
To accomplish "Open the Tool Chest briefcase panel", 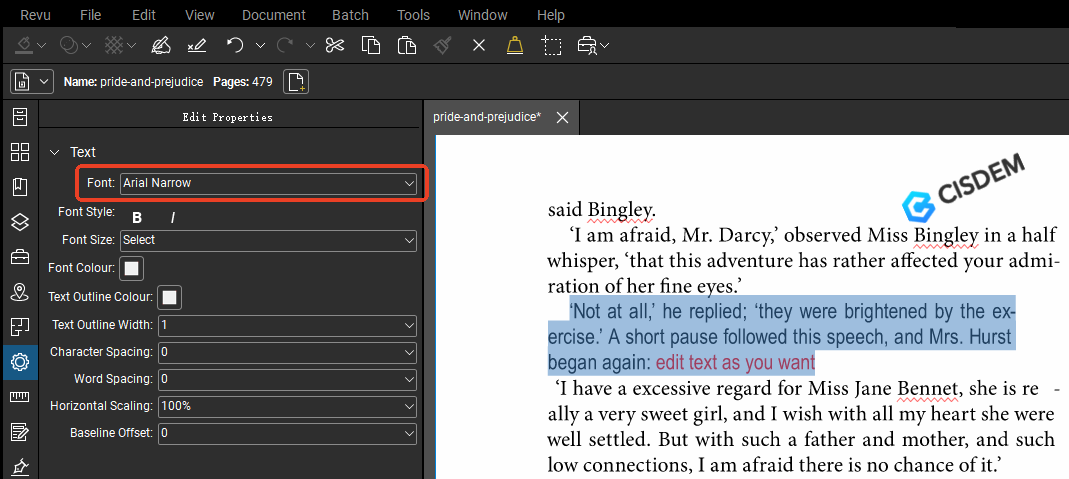I will point(20,257).
